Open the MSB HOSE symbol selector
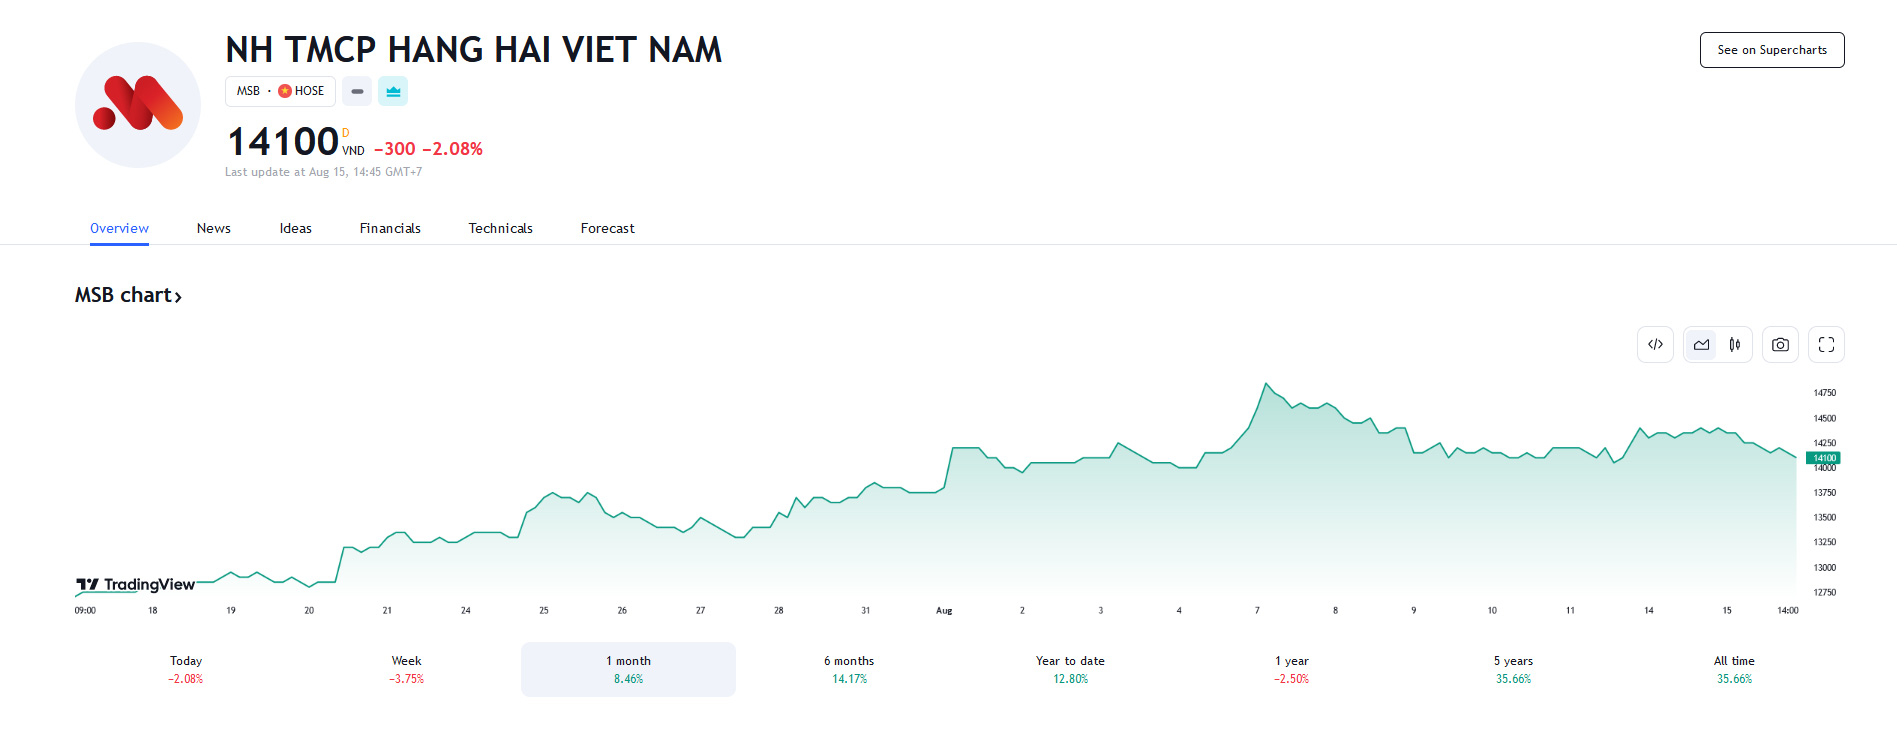This screenshot has width=1897, height=749. pyautogui.click(x=280, y=91)
